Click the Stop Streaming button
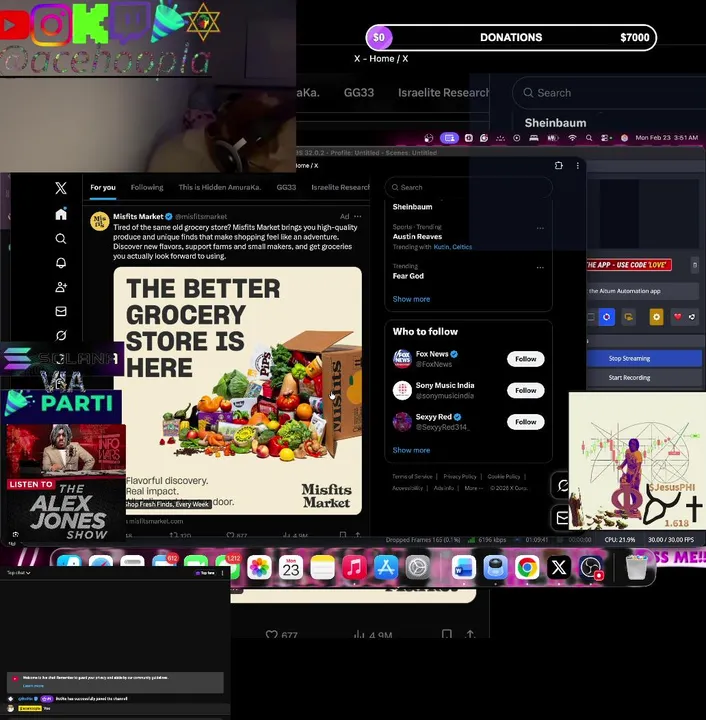Image resolution: width=706 pixels, height=720 pixels. point(644,358)
